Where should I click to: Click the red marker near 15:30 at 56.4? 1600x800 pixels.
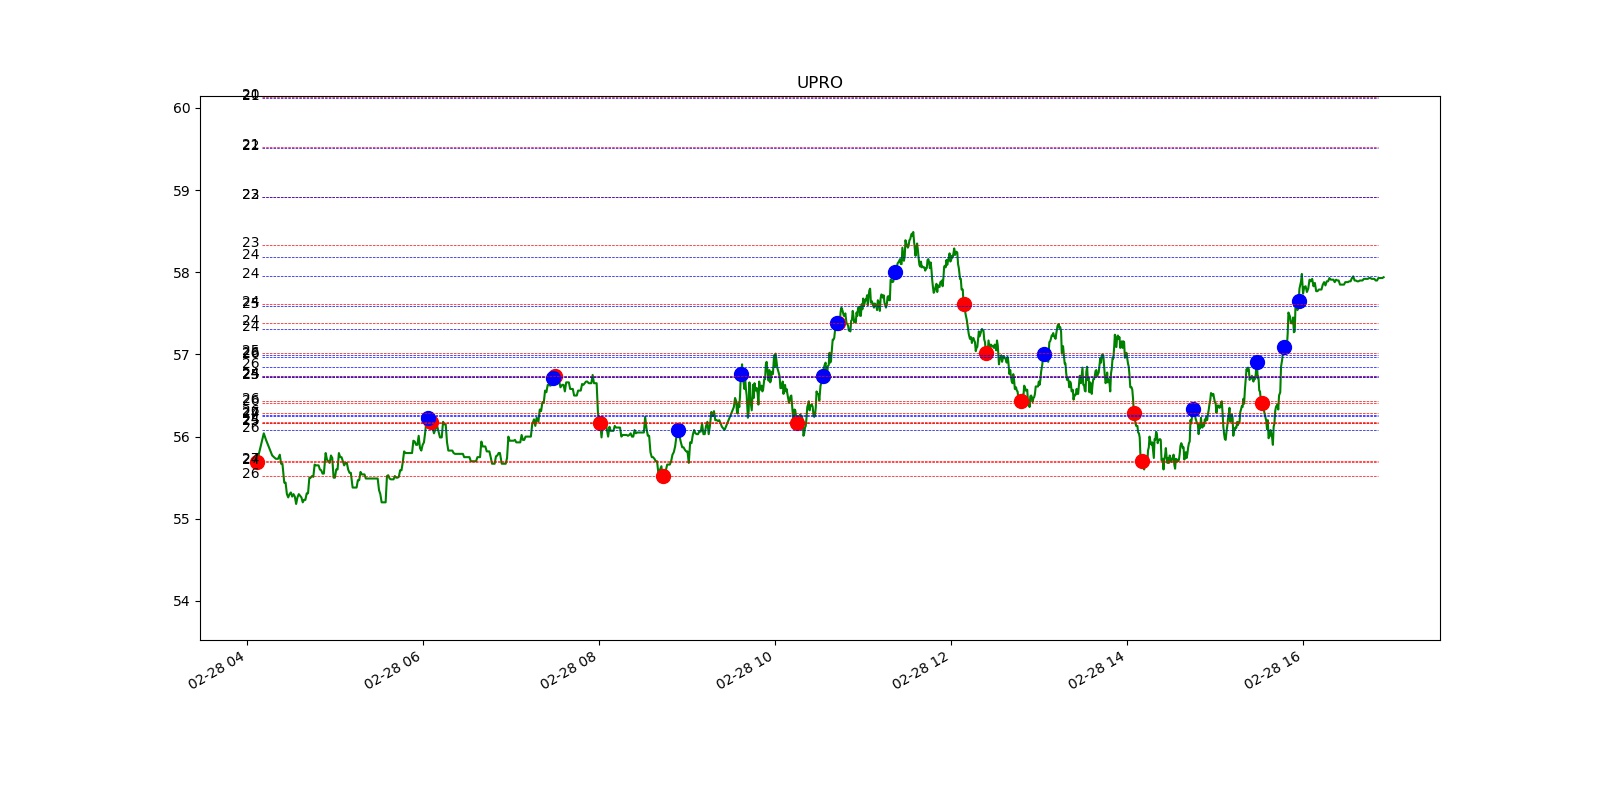click(x=1262, y=403)
